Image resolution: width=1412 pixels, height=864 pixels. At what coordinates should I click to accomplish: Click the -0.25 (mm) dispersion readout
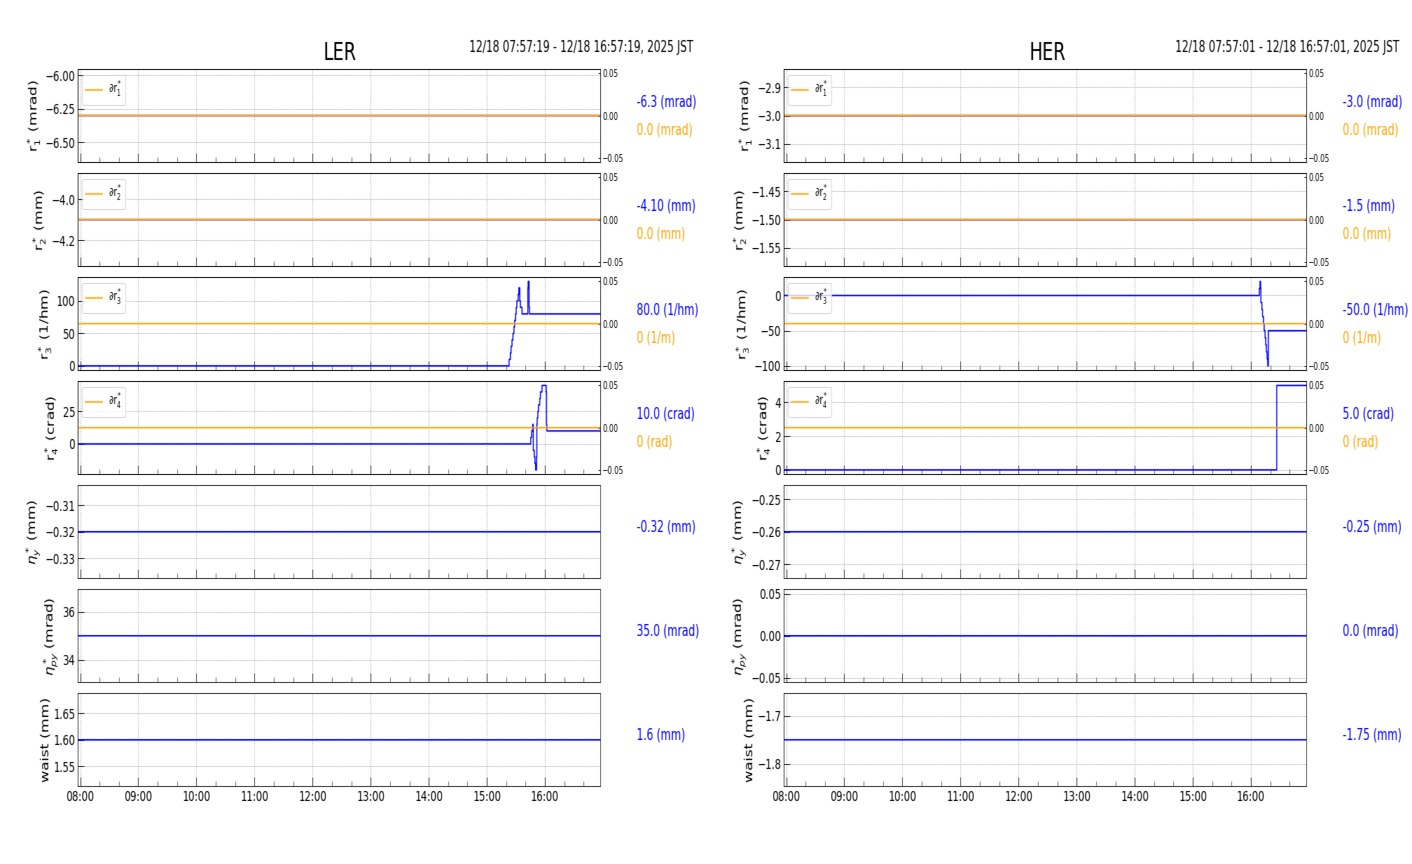[1372, 527]
